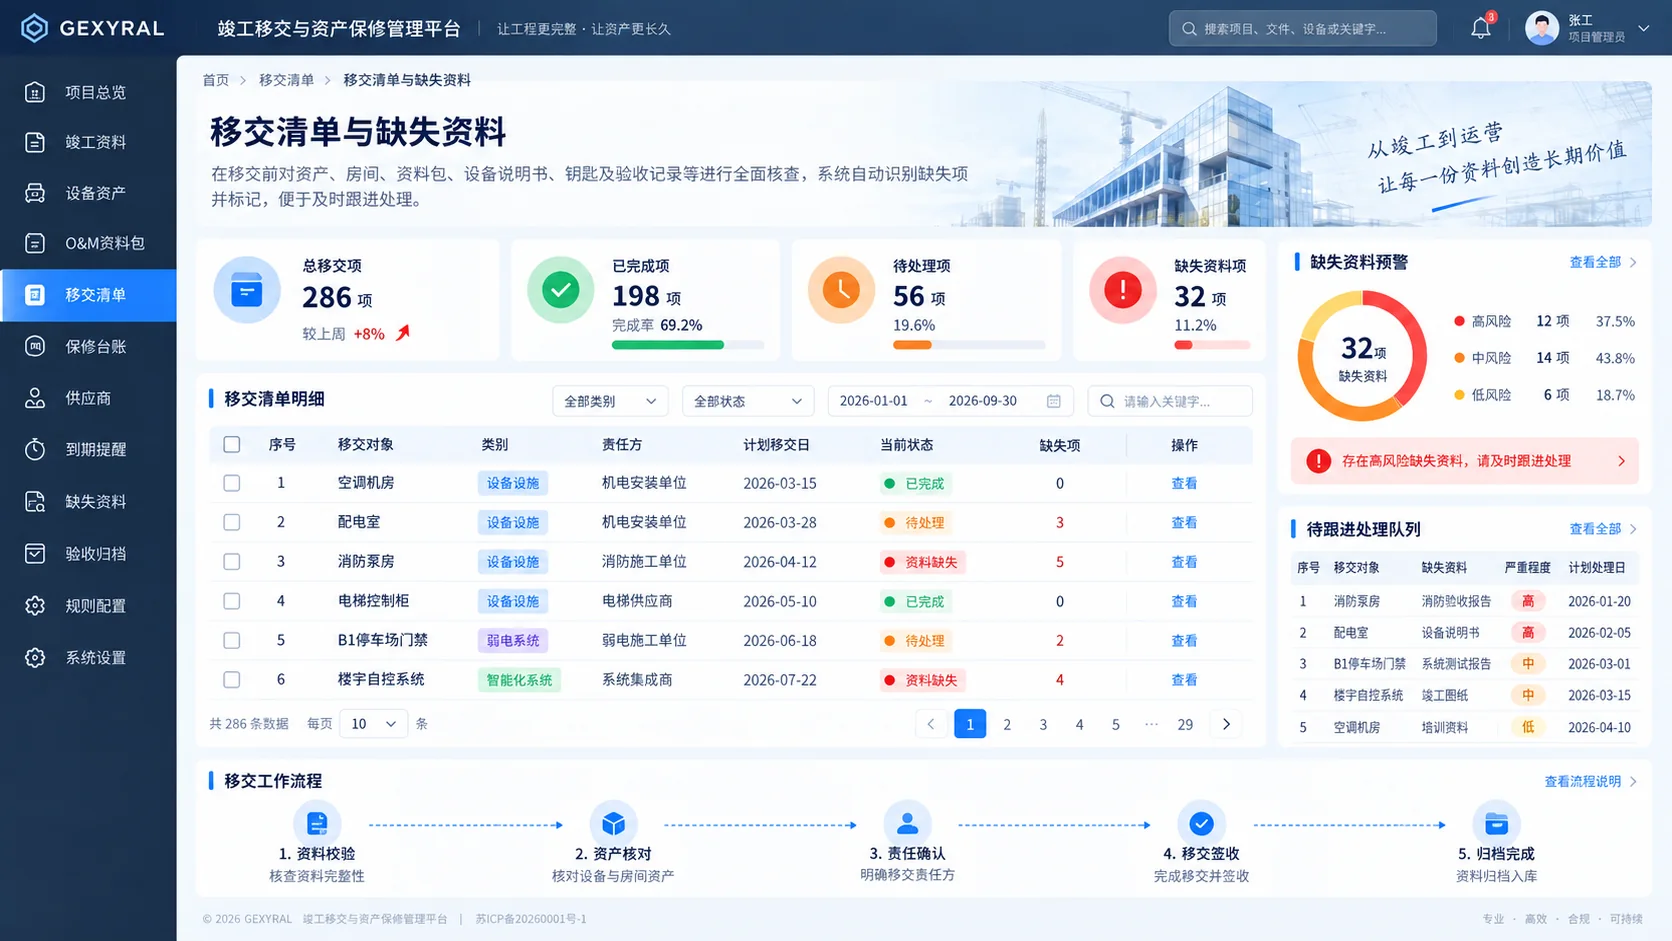Expand the high-risk missing data alert banner
The height and width of the screenshot is (941, 1672).
1465,461
